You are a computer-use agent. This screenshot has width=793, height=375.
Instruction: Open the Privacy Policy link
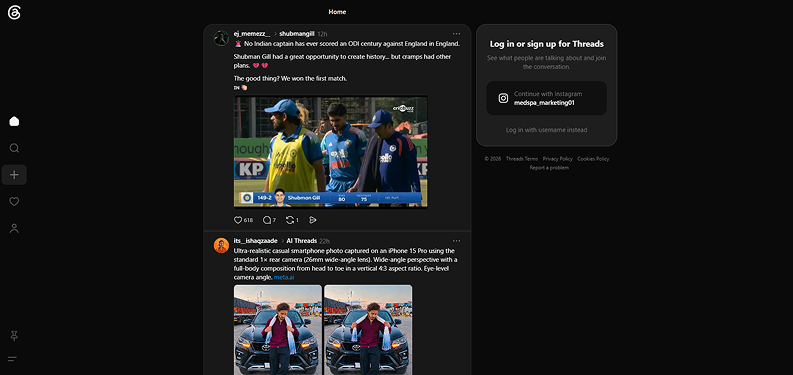pos(558,159)
